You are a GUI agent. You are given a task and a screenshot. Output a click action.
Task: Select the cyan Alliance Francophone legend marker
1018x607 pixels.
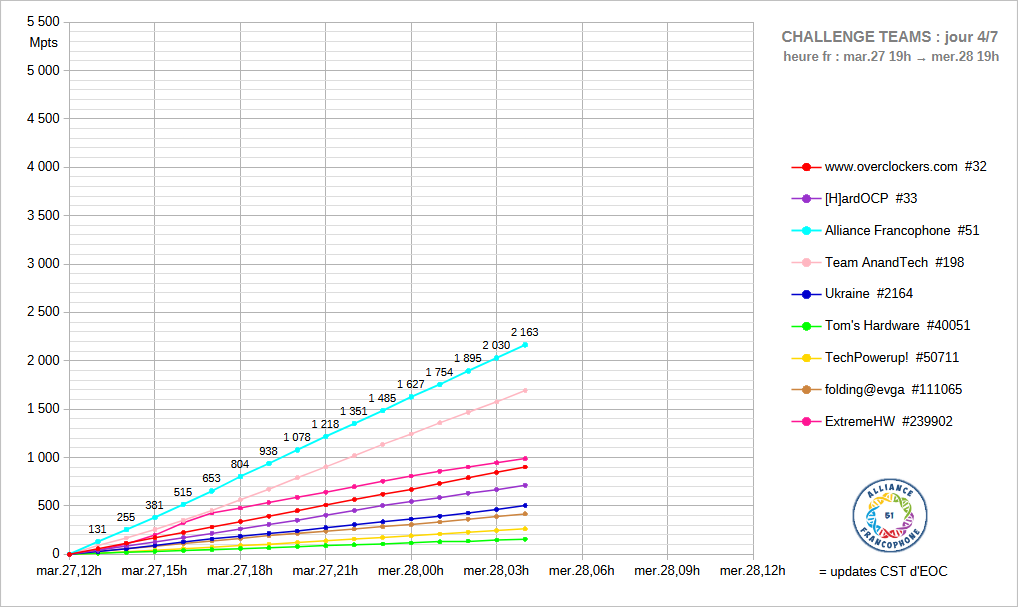806,231
